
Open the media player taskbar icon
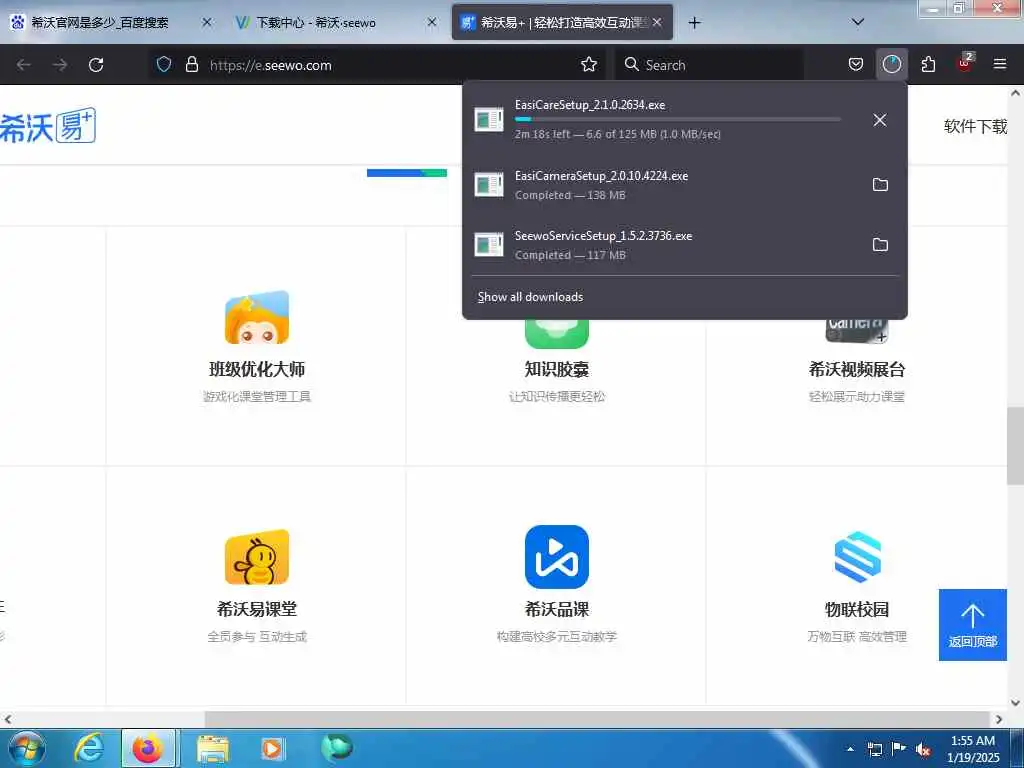(272, 748)
